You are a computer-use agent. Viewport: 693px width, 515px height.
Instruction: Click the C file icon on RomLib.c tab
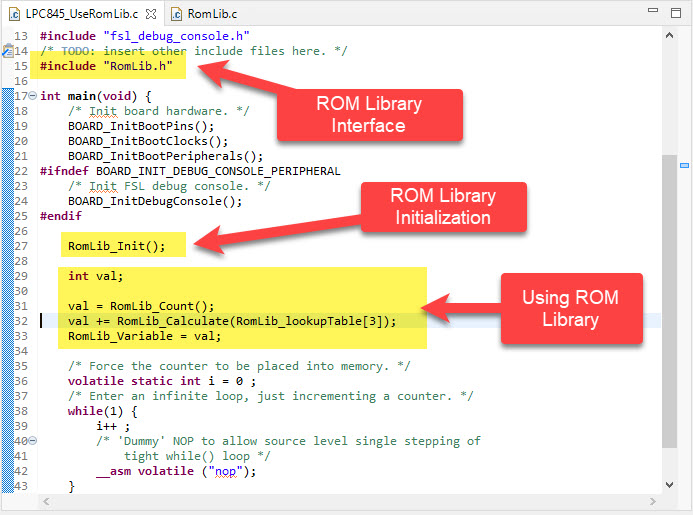coord(176,15)
